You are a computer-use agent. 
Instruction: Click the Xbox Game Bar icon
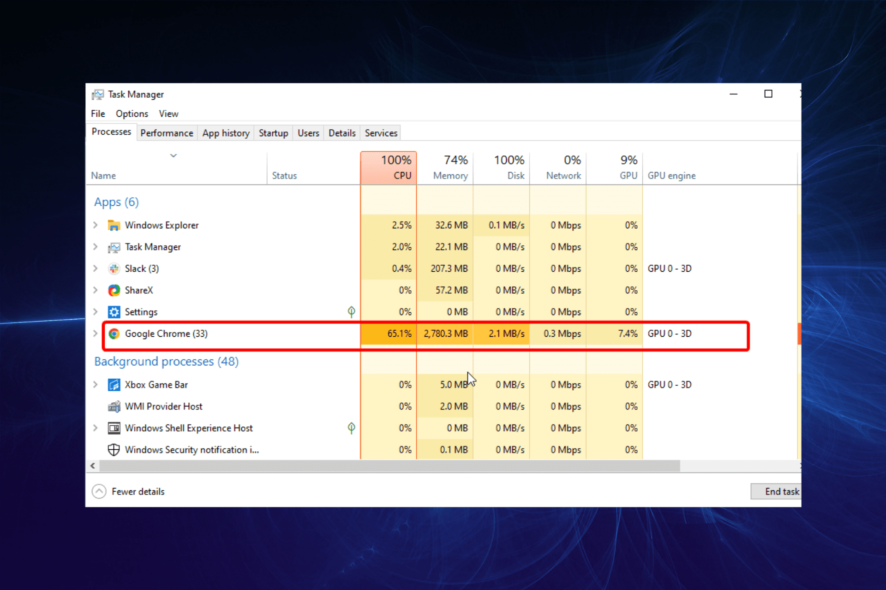click(114, 385)
